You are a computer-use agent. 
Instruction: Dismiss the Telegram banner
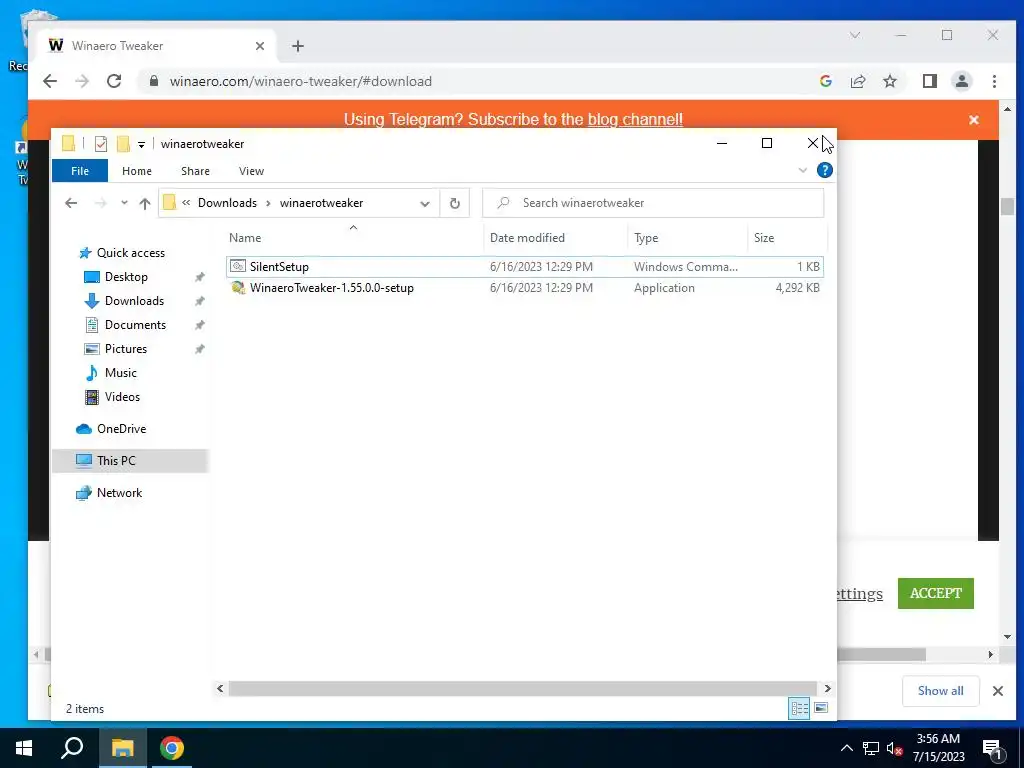pyautogui.click(x=974, y=120)
